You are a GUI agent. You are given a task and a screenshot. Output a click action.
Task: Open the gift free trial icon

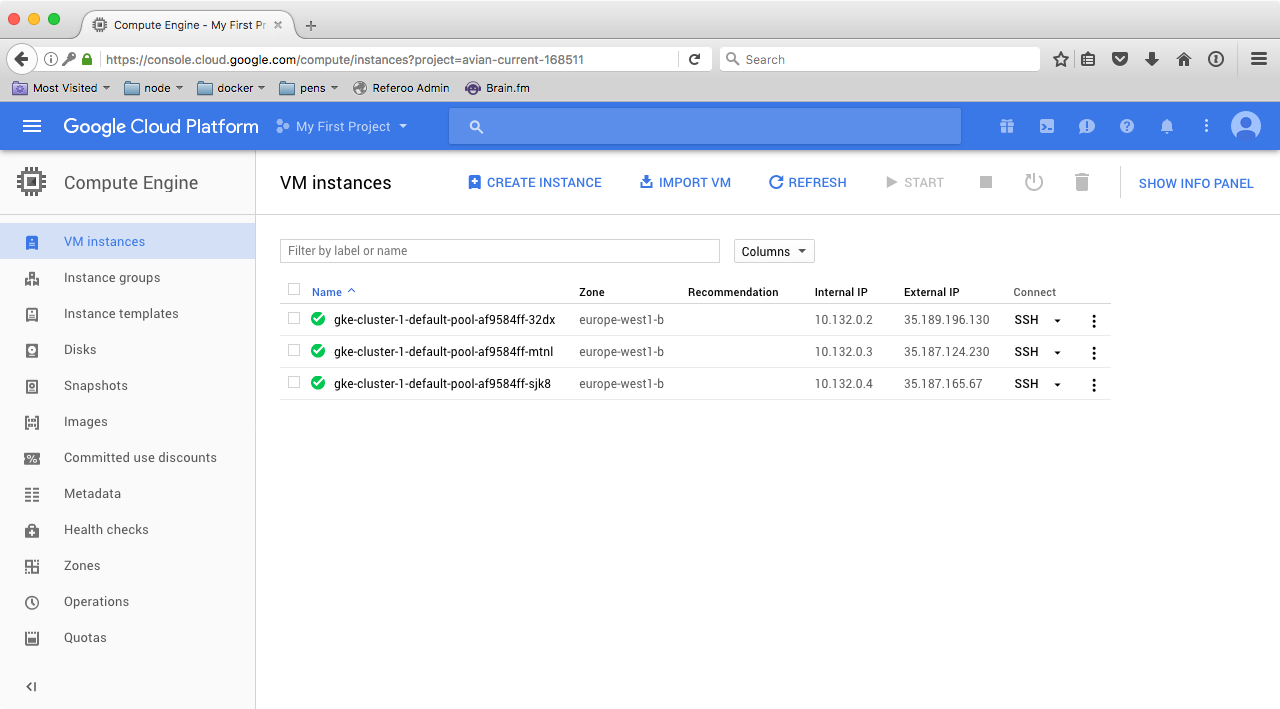(x=1007, y=126)
